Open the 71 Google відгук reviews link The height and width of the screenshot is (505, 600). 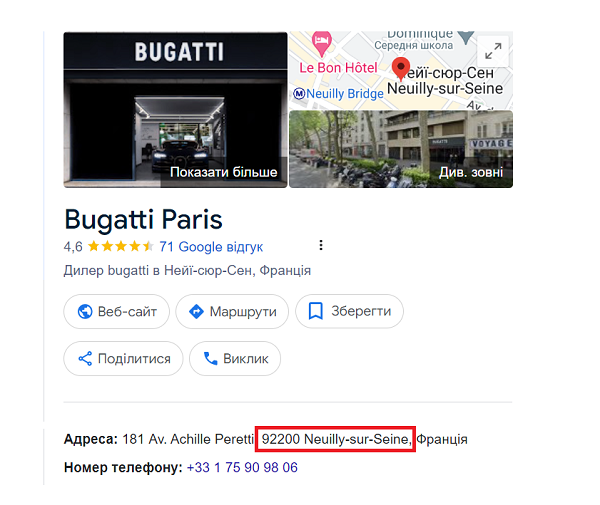[x=211, y=247]
